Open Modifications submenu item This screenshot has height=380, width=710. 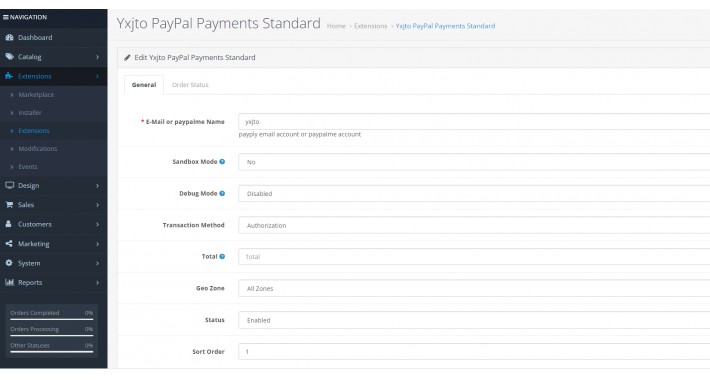(38, 149)
